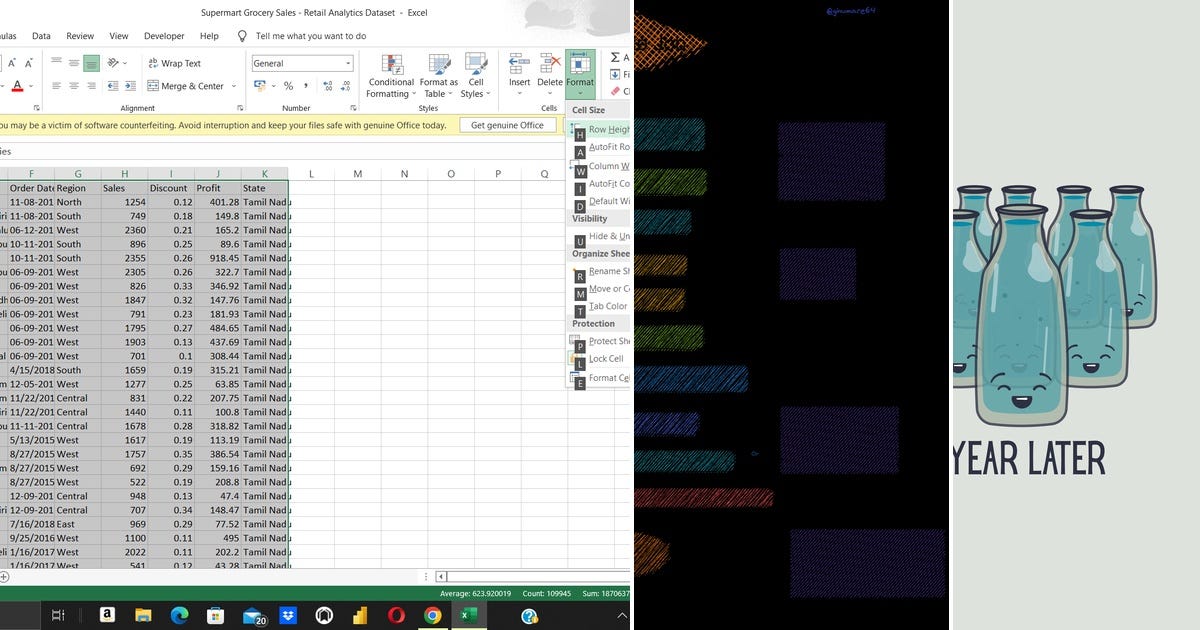Toggle Center horizontal alignment
The width and height of the screenshot is (1200, 630).
(75, 86)
